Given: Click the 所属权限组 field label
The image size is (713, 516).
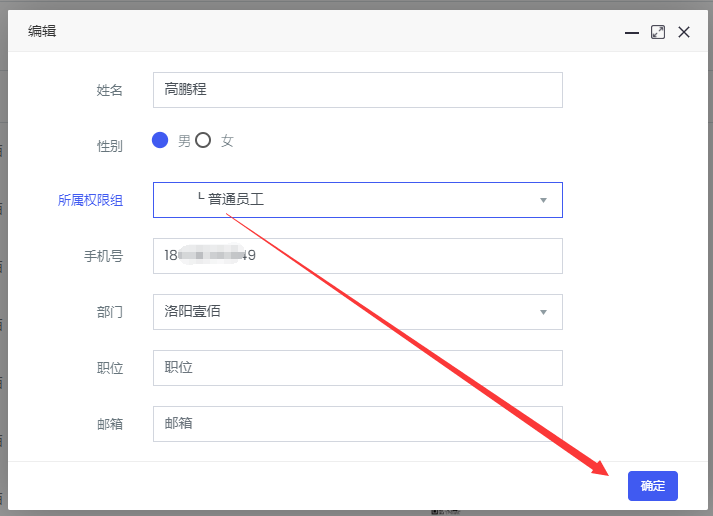Looking at the screenshot, I should (x=90, y=200).
